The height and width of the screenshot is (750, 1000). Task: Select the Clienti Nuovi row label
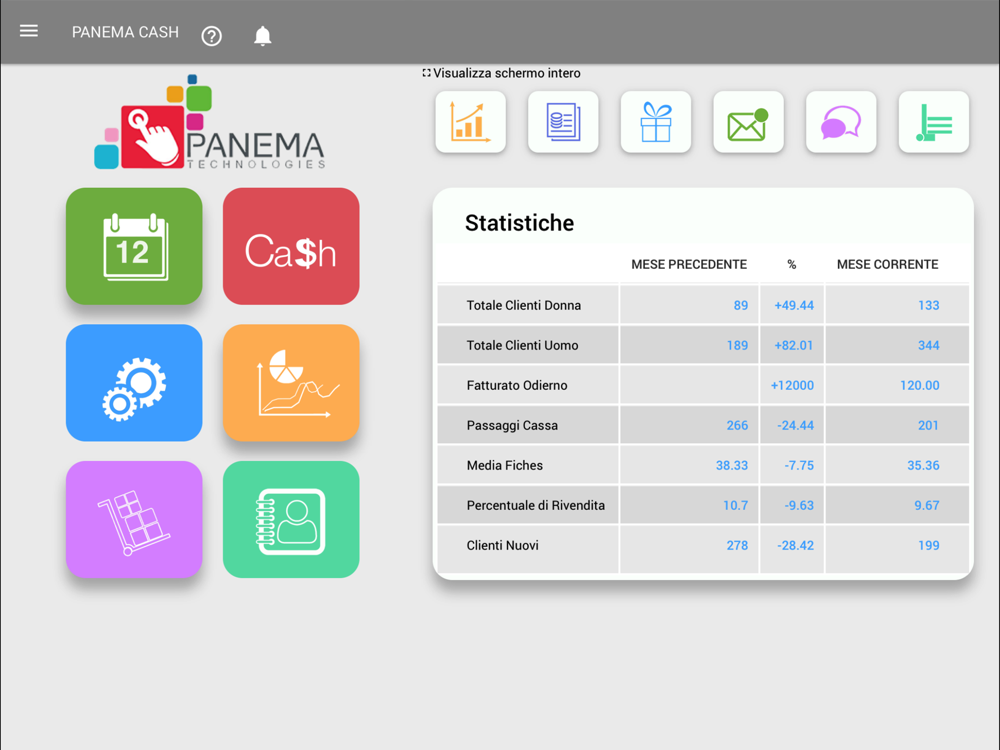(x=503, y=546)
